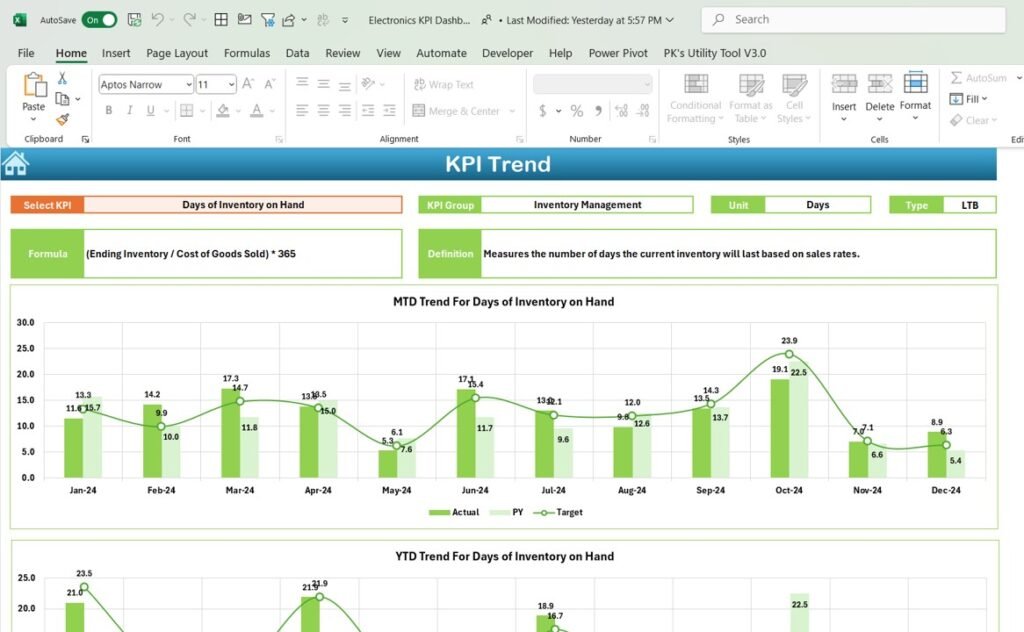
Task: Toggle Underline formatting
Action: coord(151,110)
